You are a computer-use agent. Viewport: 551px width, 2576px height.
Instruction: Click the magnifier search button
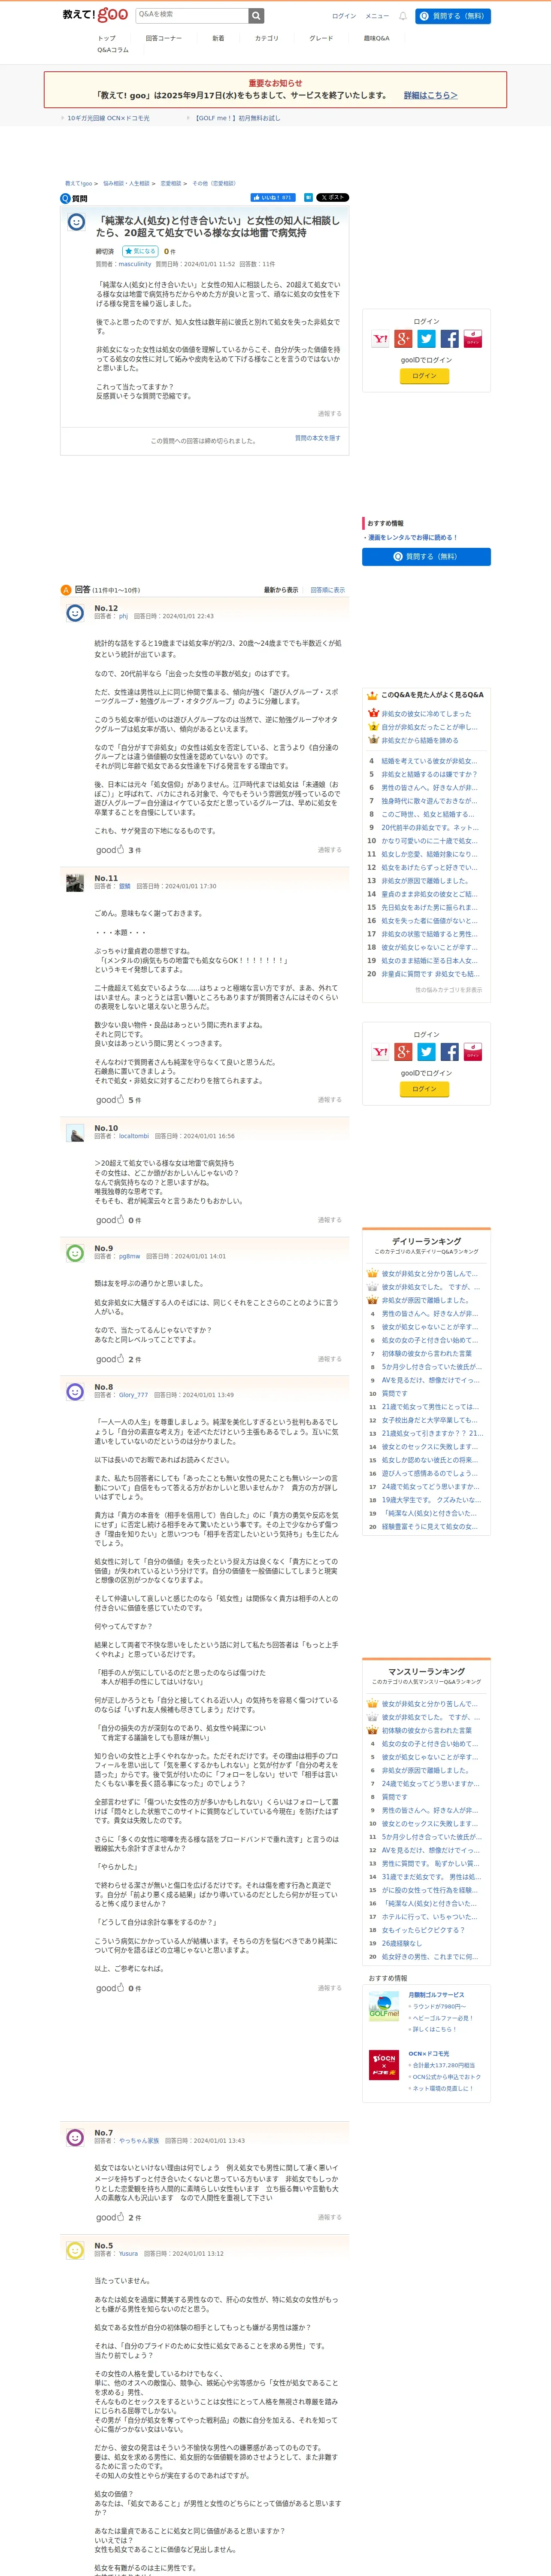coord(256,15)
